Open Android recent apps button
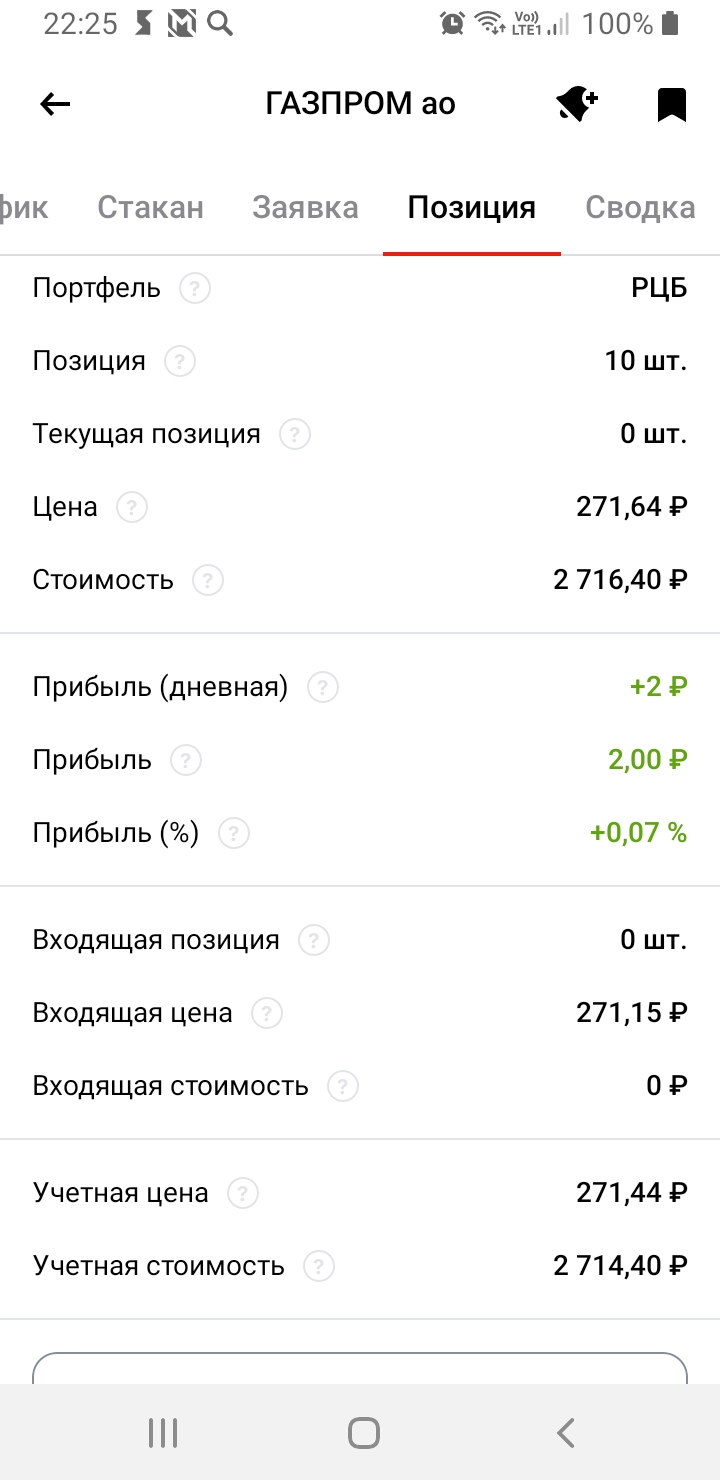This screenshot has width=720, height=1480. tap(162, 1433)
